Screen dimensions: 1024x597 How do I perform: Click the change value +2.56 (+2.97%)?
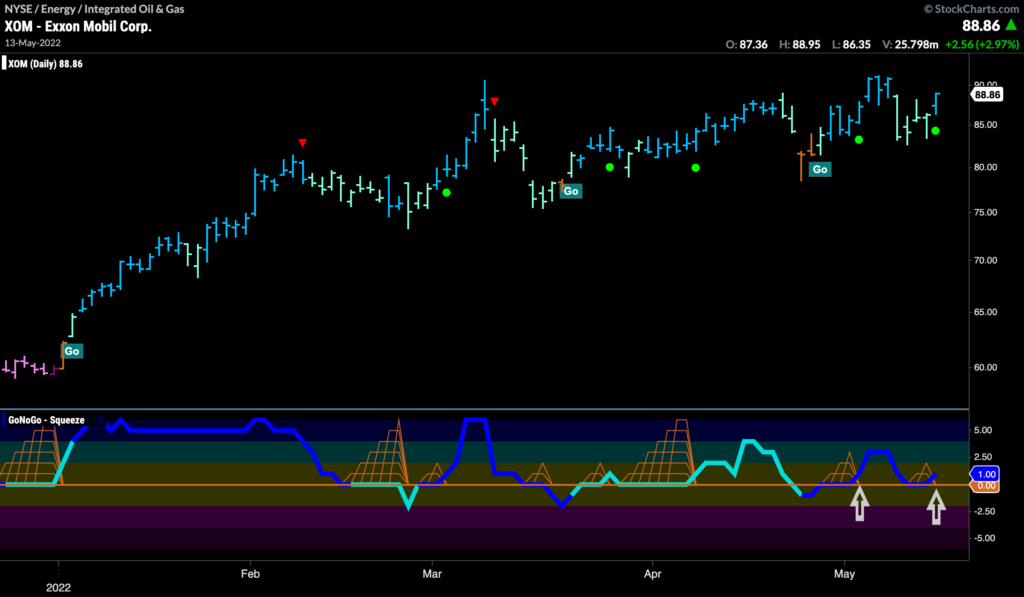982,44
